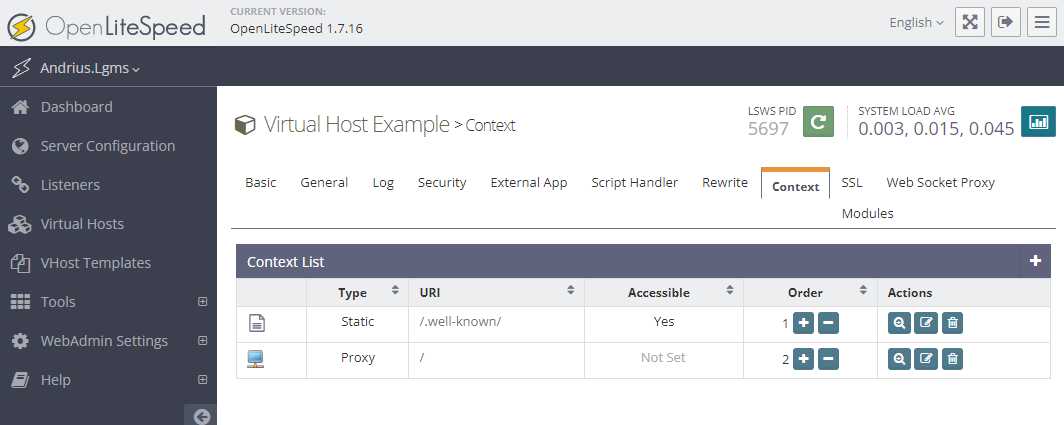
Task: Open the real-time stats chart icon
Action: (1038, 122)
